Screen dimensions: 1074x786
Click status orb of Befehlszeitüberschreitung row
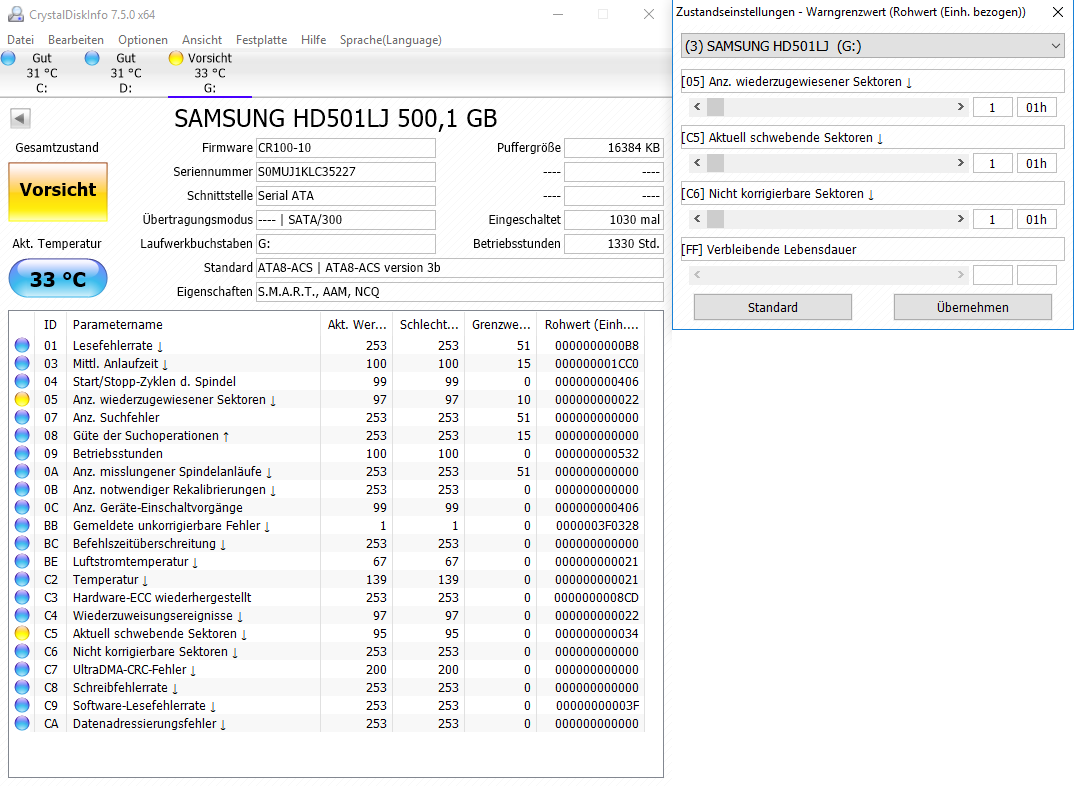point(22,544)
